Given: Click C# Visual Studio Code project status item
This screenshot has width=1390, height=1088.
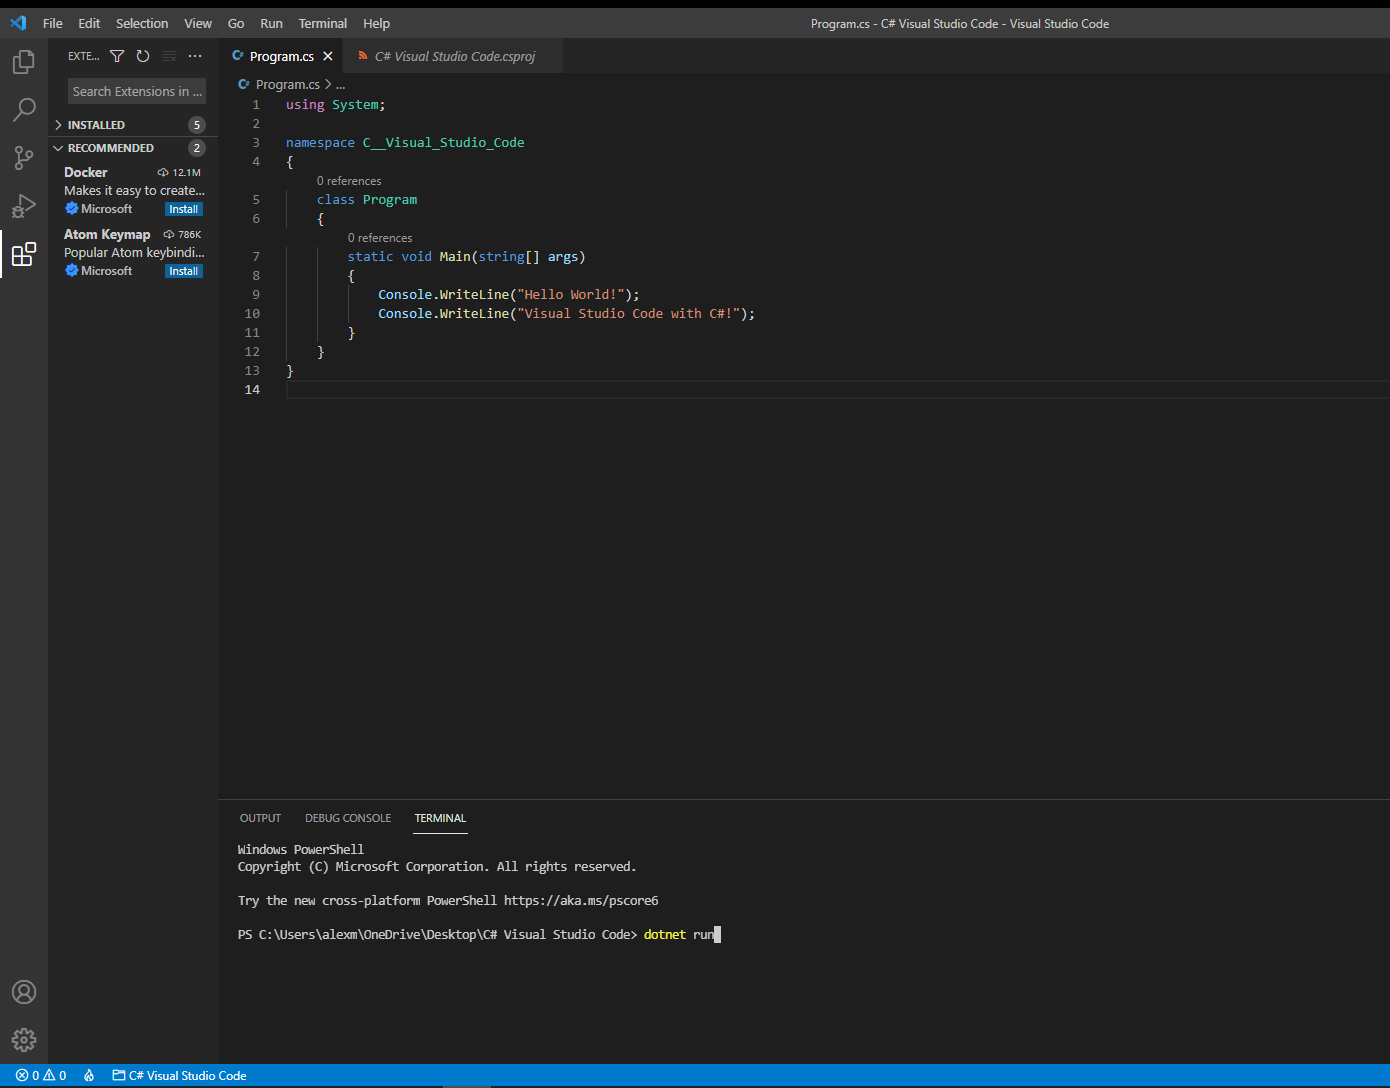Looking at the screenshot, I should coord(179,1075).
